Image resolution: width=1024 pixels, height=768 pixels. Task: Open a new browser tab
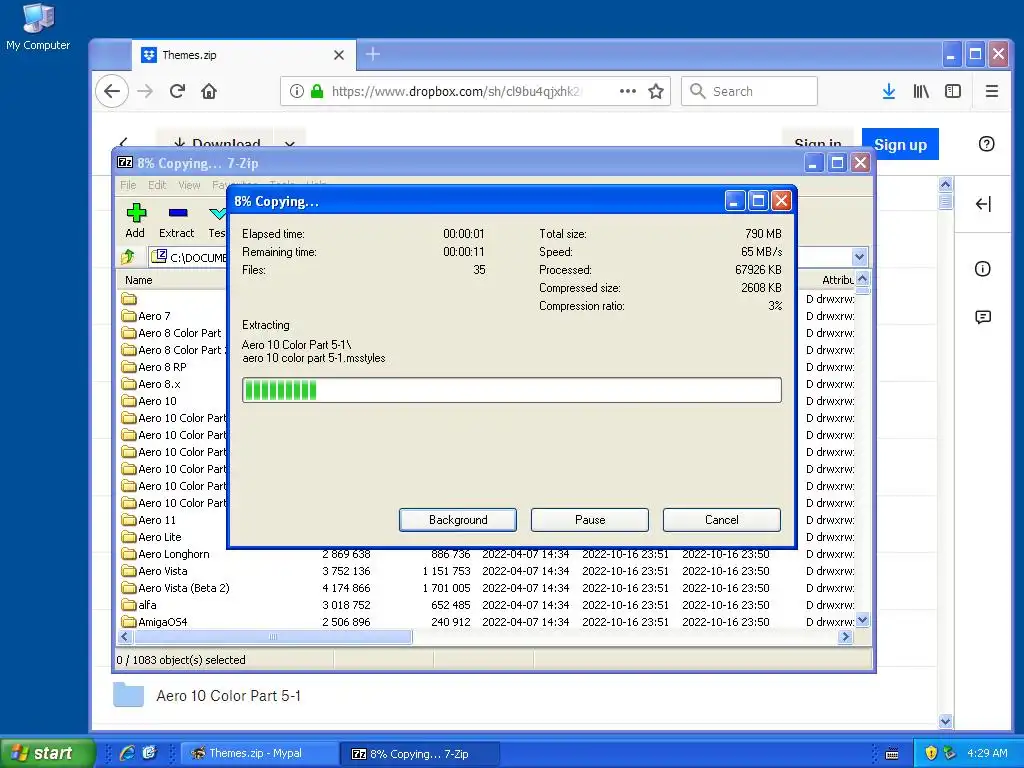click(x=373, y=54)
